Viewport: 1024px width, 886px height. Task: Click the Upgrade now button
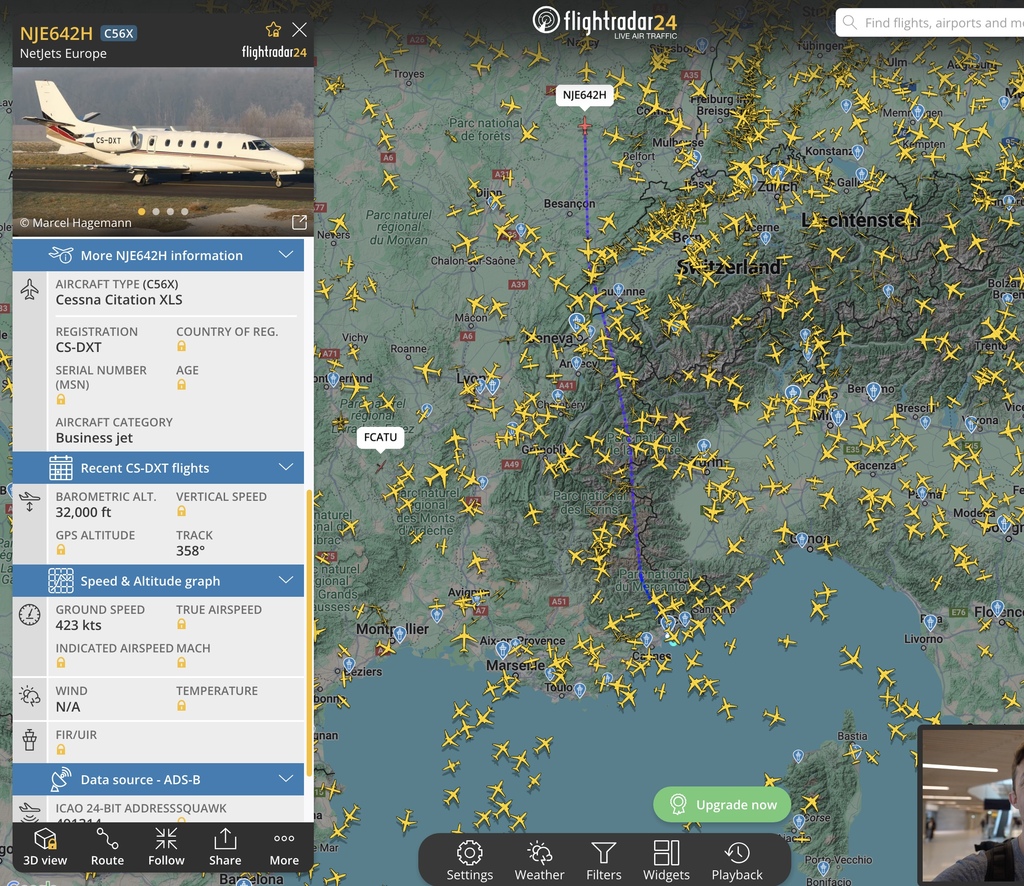pyautogui.click(x=722, y=804)
